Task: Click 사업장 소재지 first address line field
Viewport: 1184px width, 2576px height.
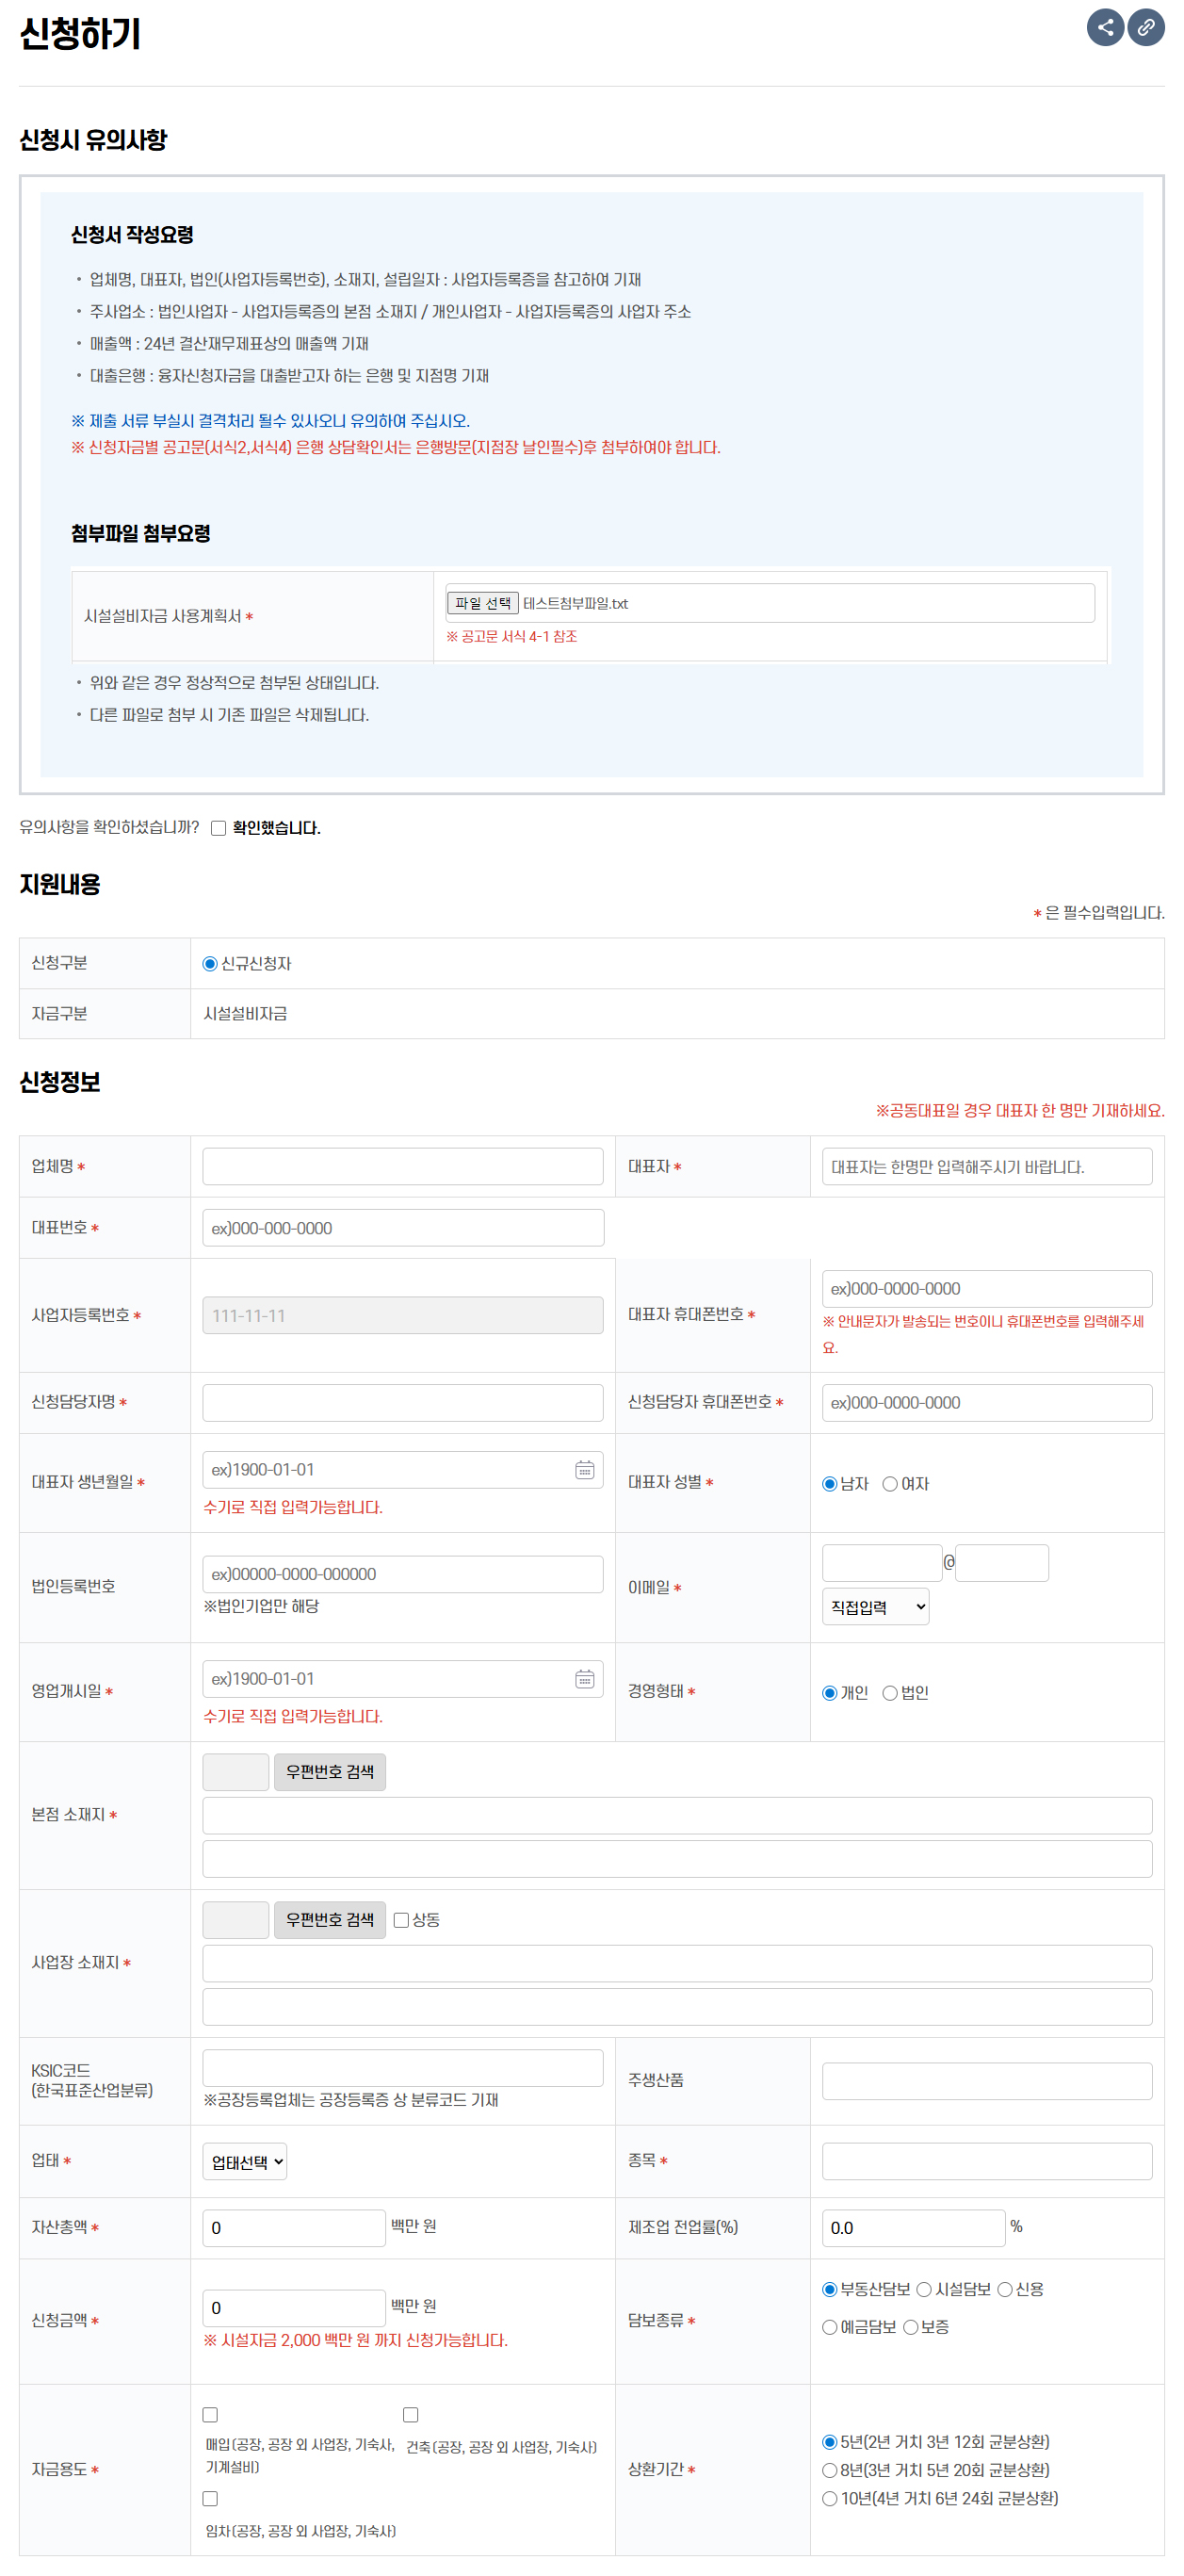Action: pos(677,1963)
